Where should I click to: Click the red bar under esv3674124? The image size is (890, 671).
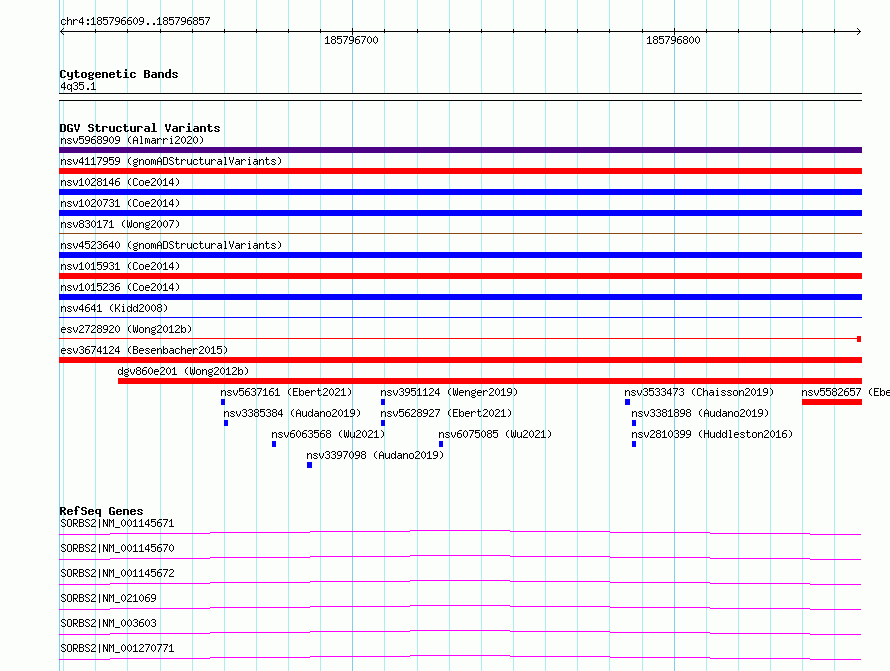point(460,360)
